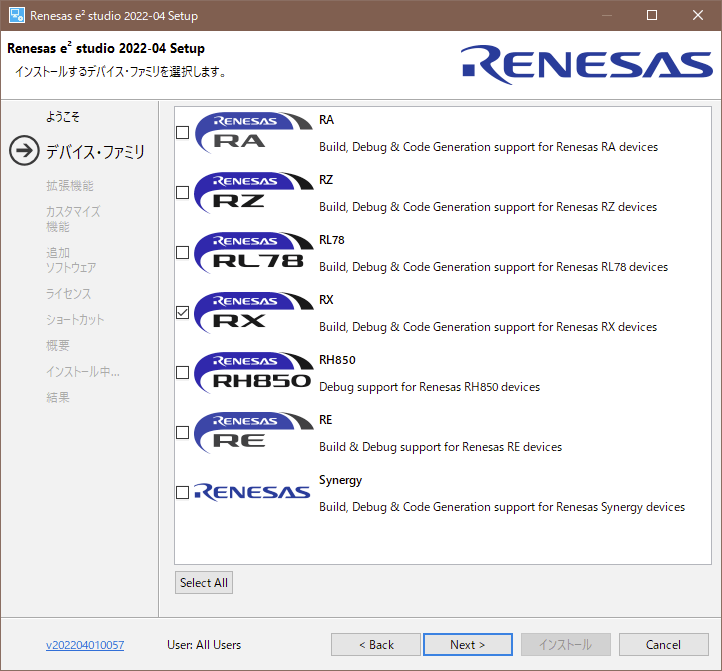The image size is (722, 671).
Task: Select the デバイス・ファミリ step
Action: [x=95, y=152]
